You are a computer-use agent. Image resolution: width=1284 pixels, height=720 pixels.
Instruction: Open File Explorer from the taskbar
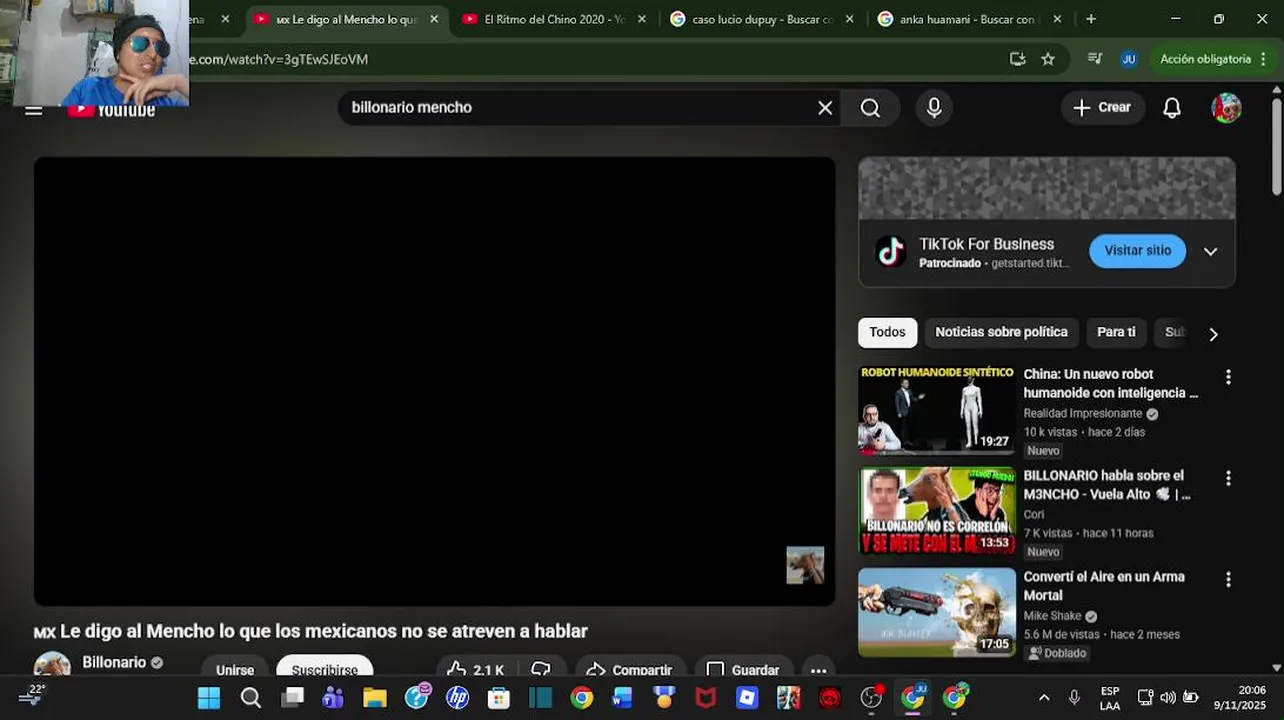[x=375, y=698]
